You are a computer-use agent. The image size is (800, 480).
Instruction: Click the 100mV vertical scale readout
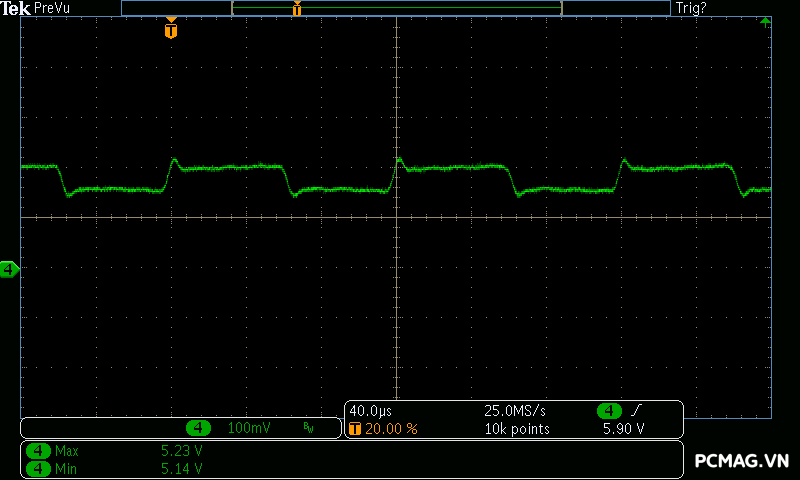click(249, 427)
